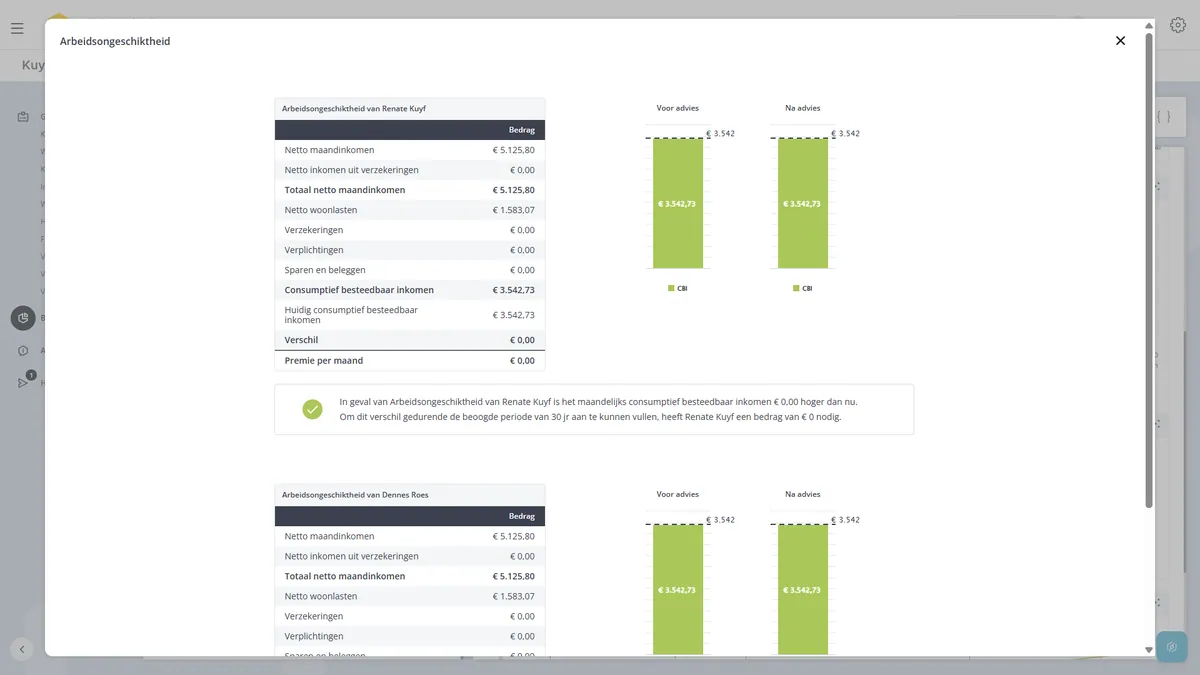This screenshot has width=1200, height=675.
Task: Open the settings gear icon
Action: [1178, 26]
